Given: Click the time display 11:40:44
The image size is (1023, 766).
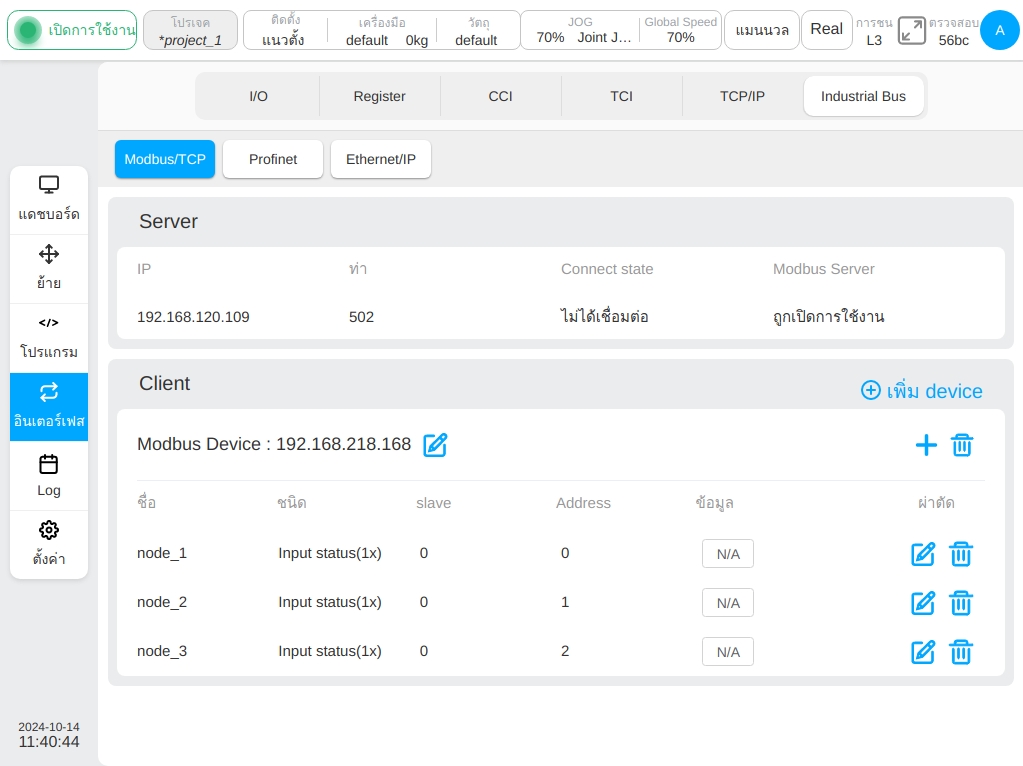Looking at the screenshot, I should [49, 742].
